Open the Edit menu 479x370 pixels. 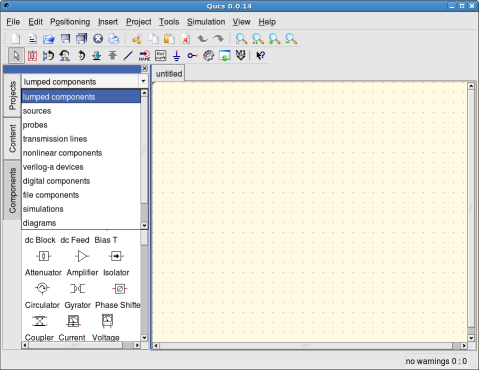(35, 22)
